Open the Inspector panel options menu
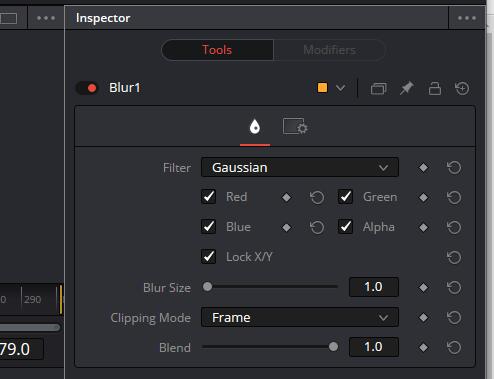The image size is (494, 379). [467, 18]
